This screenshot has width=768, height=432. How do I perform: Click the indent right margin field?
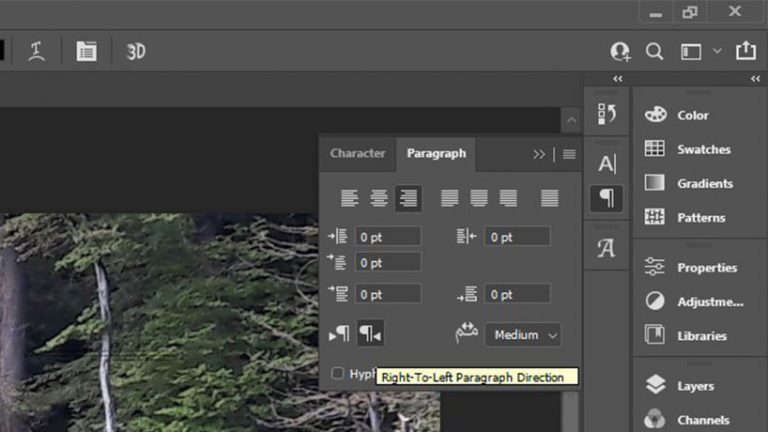517,237
